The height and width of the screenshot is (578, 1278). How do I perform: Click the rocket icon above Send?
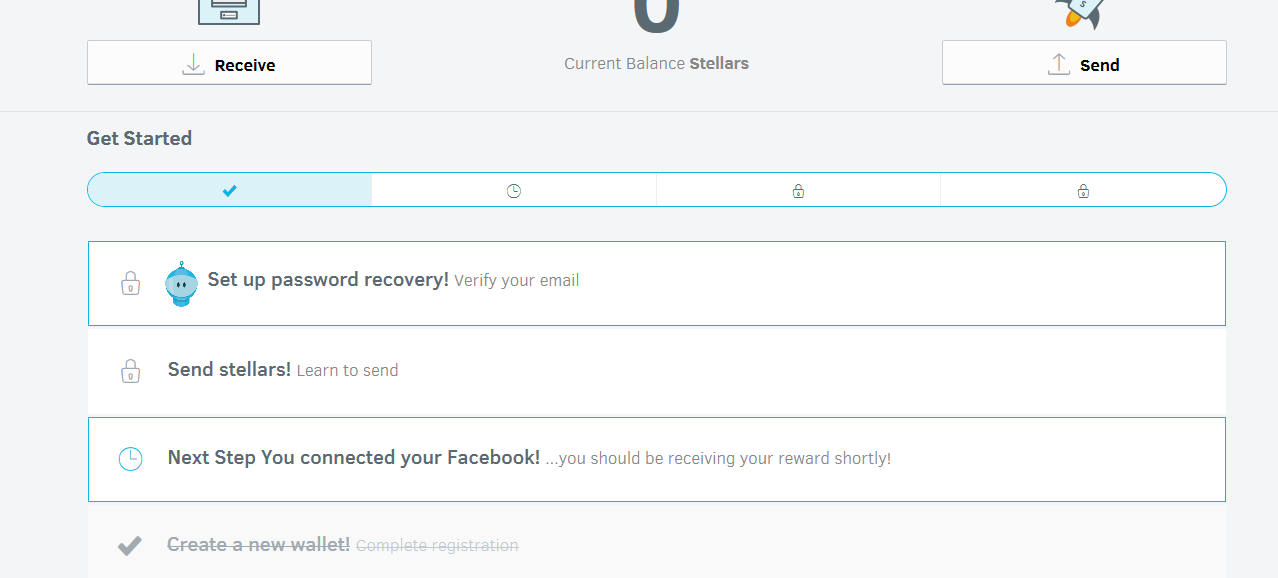click(1080, 12)
